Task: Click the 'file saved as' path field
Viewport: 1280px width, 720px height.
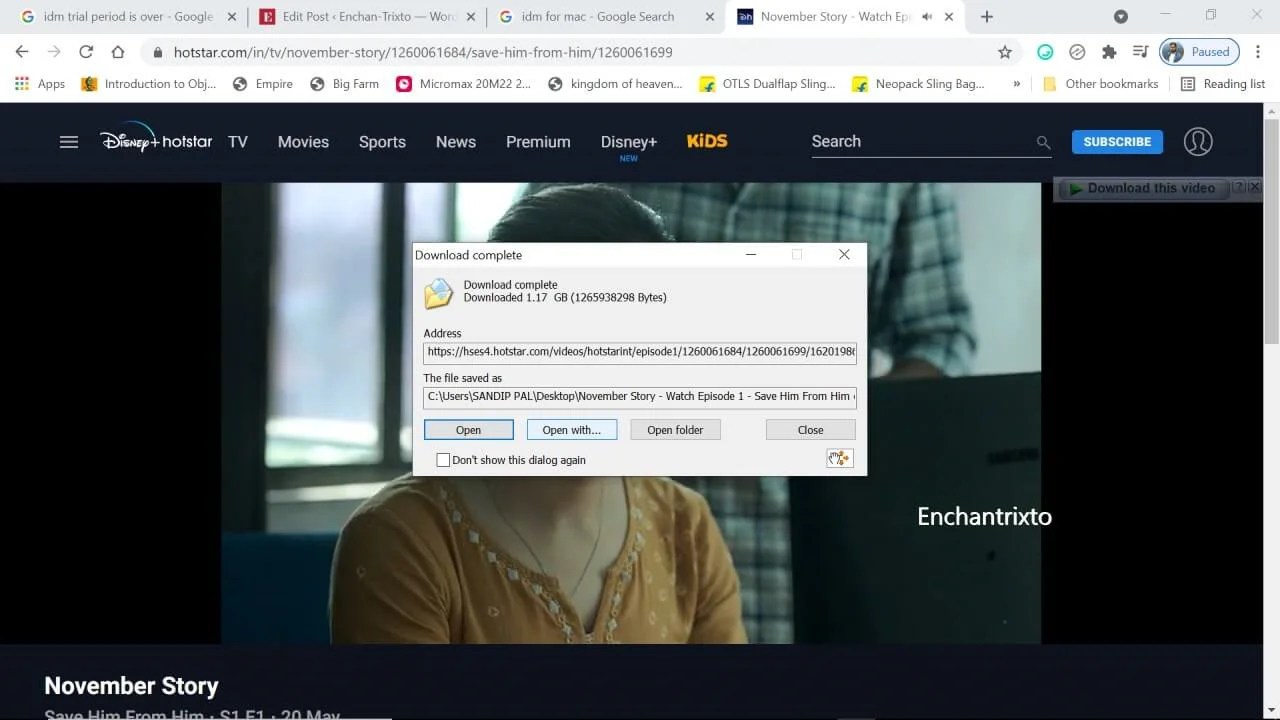Action: (x=640, y=397)
